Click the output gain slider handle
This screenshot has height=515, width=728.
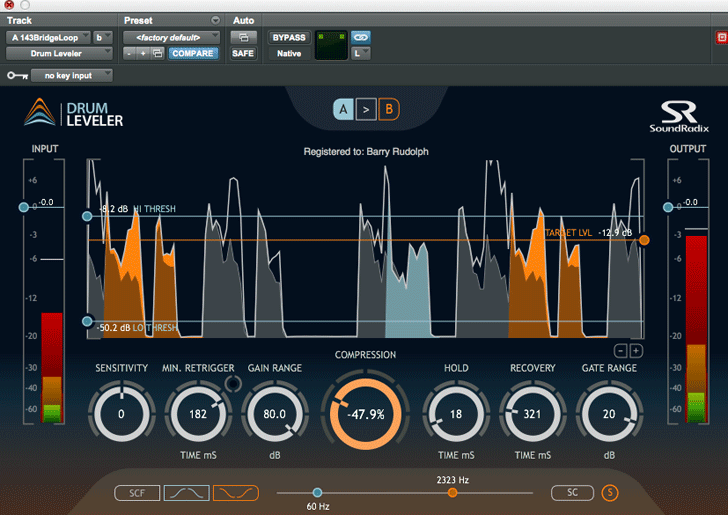(668, 207)
